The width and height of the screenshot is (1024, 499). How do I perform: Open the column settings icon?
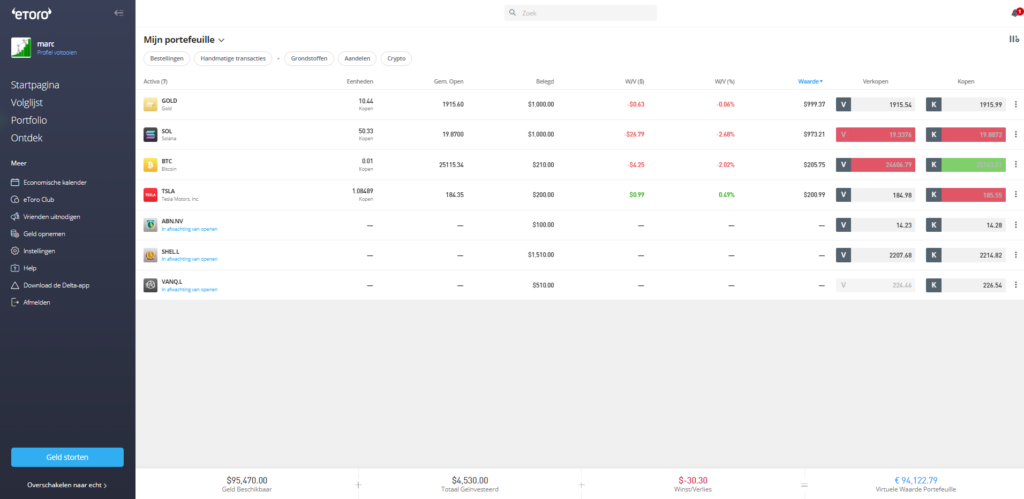click(x=1014, y=39)
